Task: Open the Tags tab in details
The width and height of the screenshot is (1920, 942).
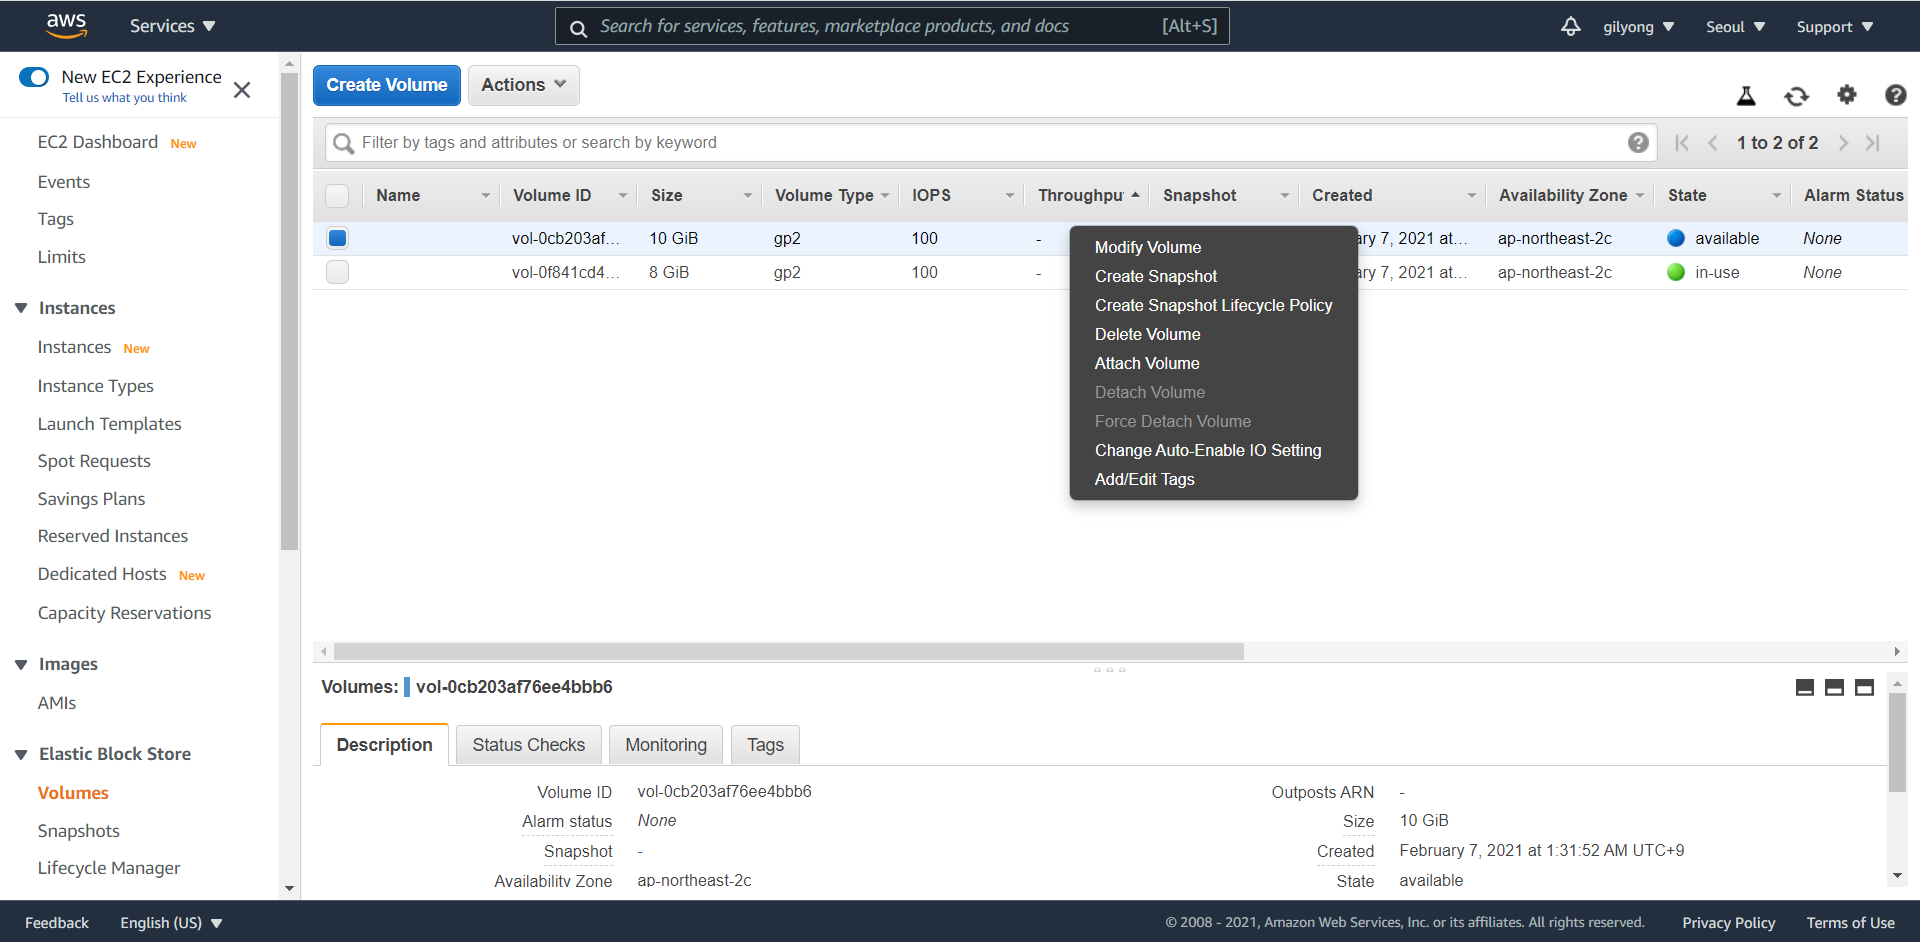Action: pyautogui.click(x=765, y=745)
